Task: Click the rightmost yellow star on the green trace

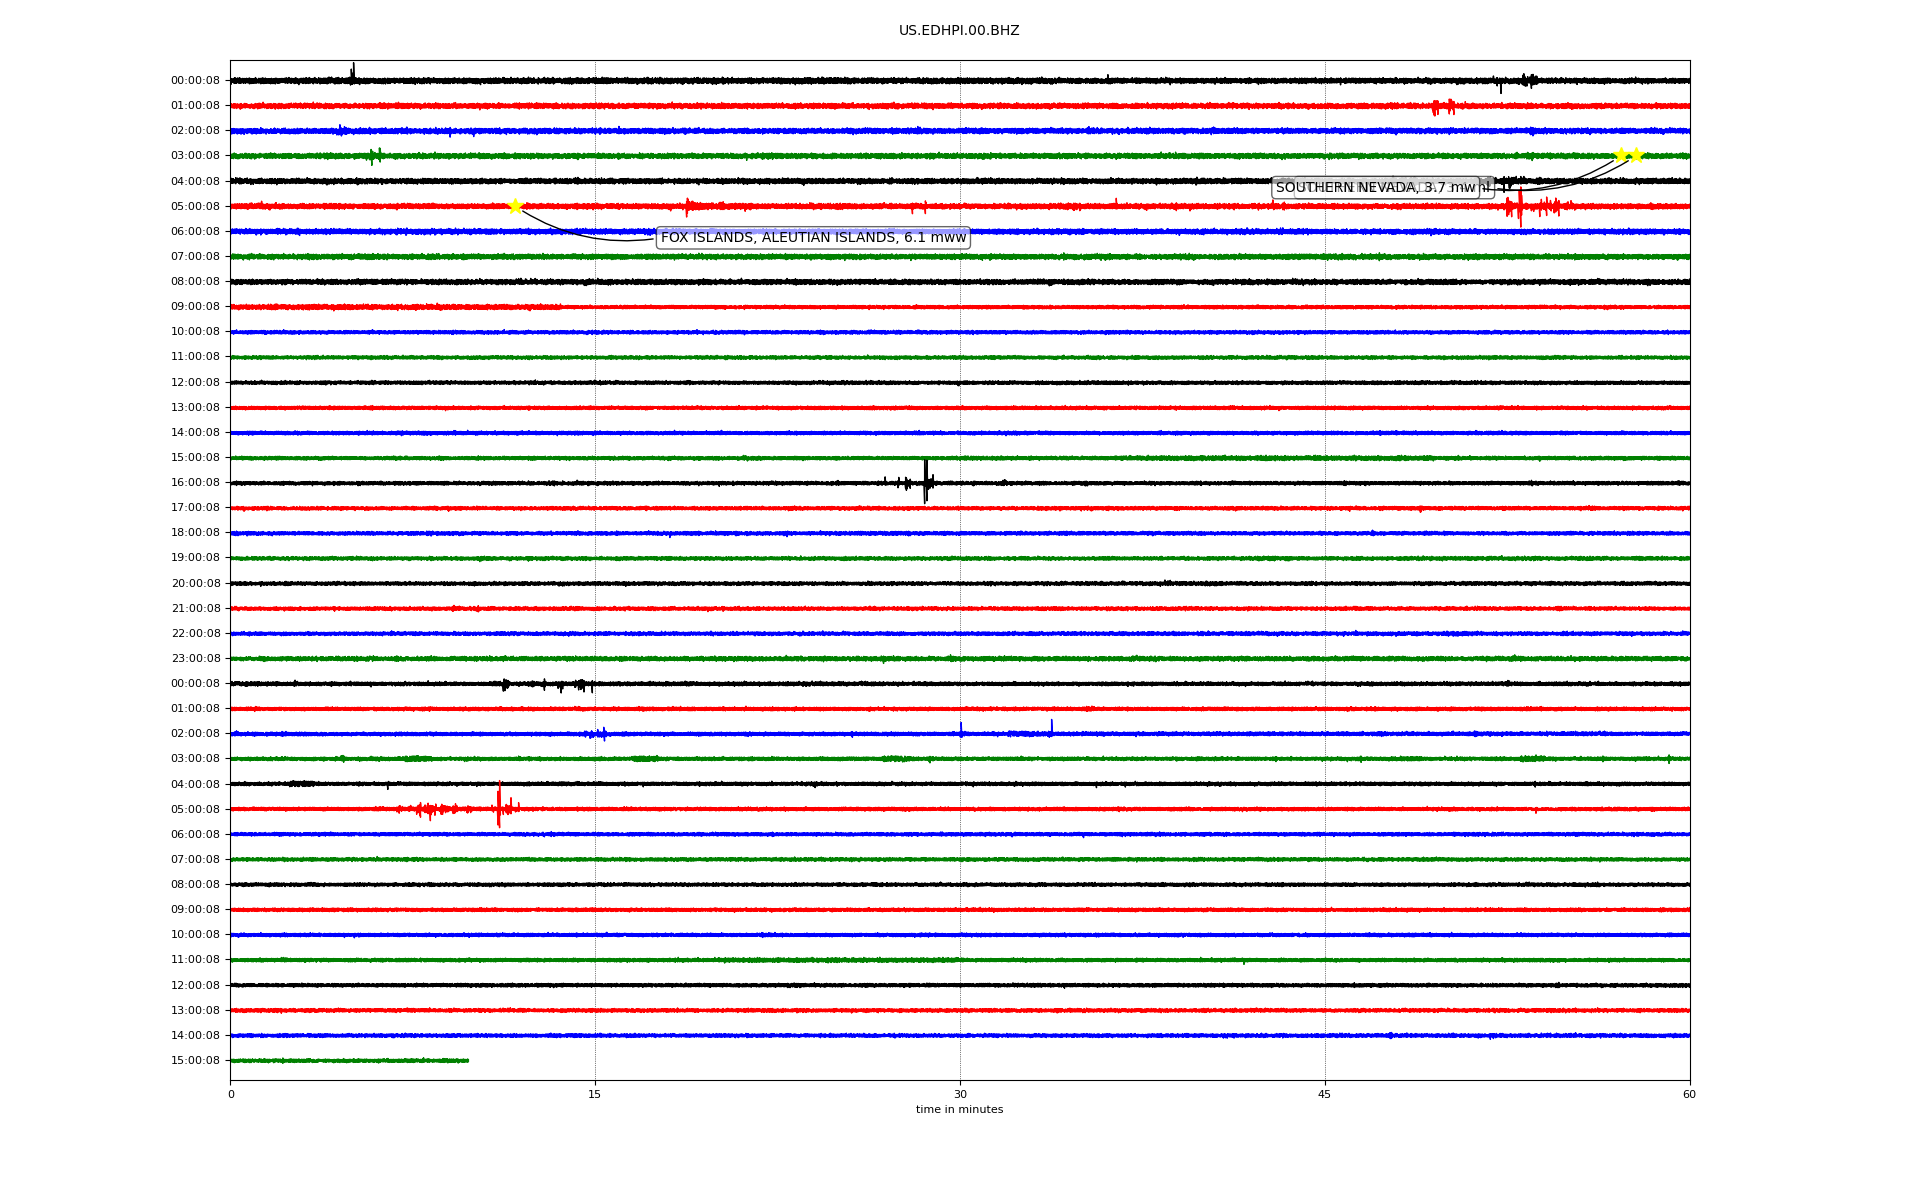Action: point(1636,155)
